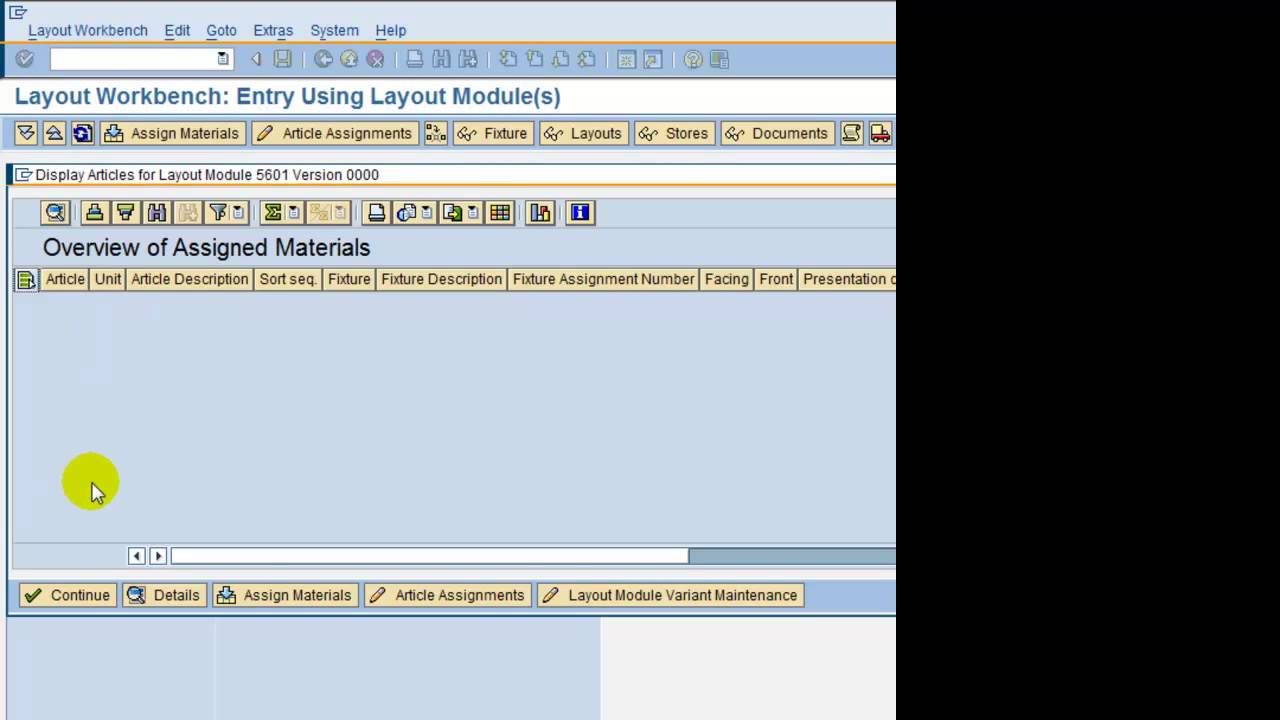
Task: Click the Customize local layout icon
Action: 719,60
